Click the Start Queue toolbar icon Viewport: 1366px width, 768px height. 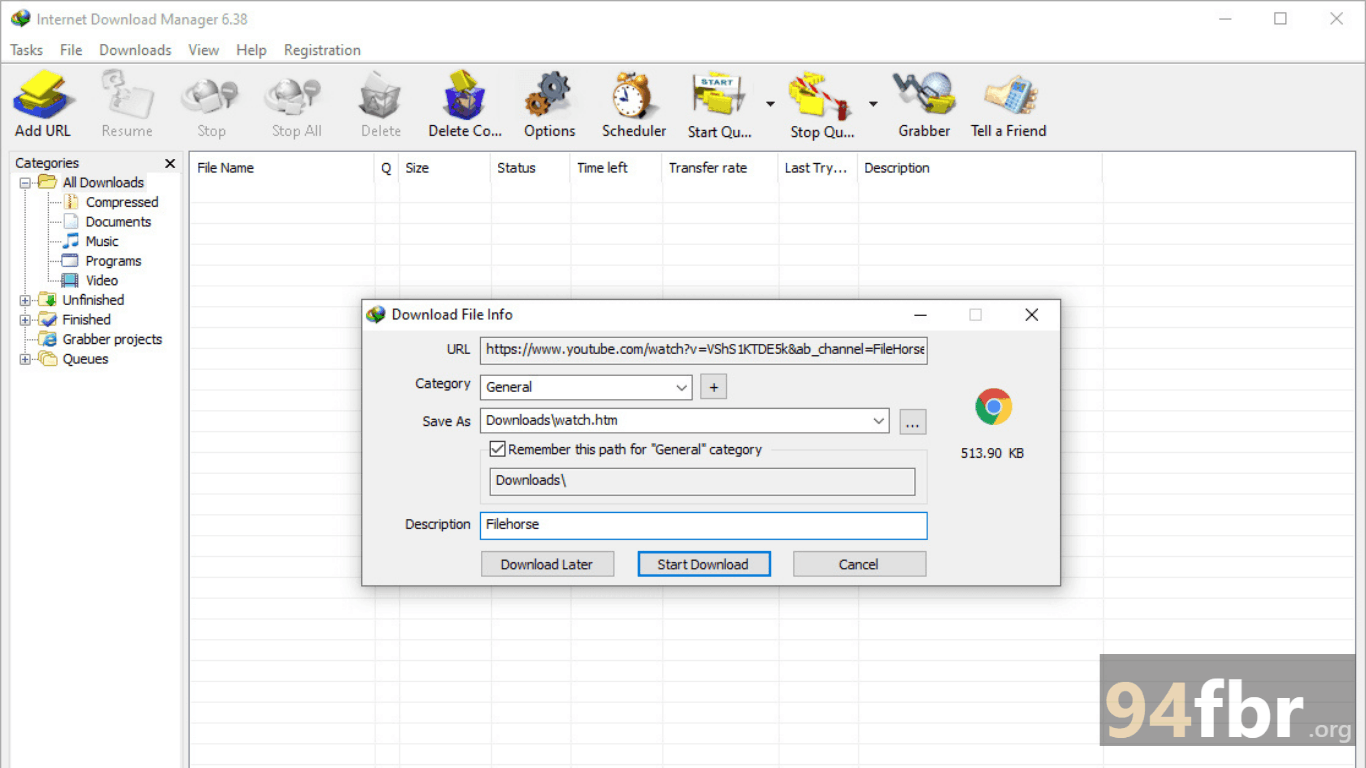[x=719, y=104]
